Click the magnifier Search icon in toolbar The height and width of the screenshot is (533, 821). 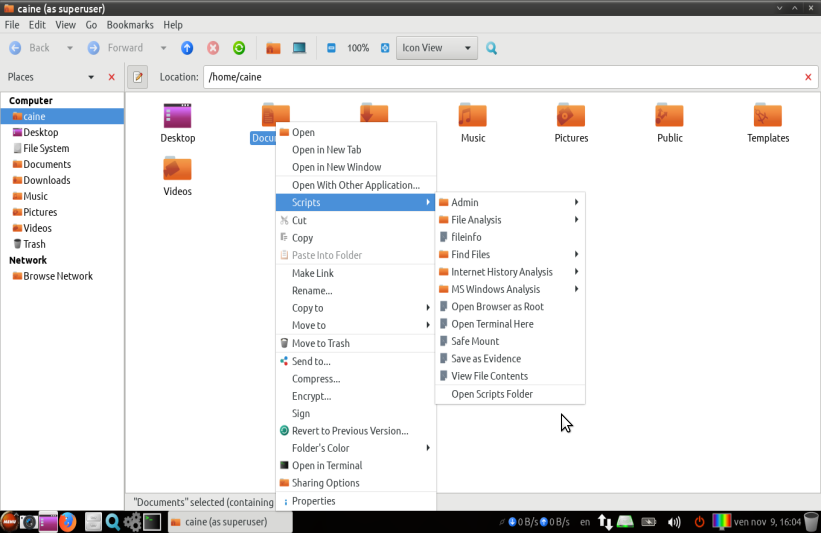(491, 48)
